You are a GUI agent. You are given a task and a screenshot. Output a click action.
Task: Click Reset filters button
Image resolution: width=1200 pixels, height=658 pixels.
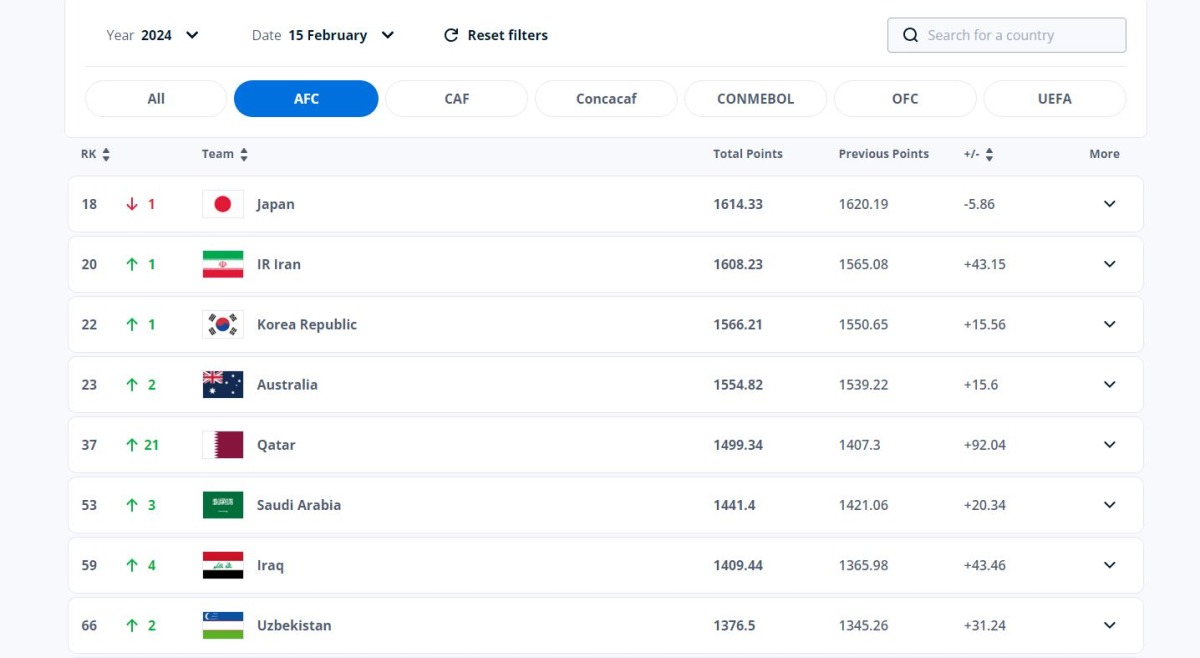[x=496, y=35]
